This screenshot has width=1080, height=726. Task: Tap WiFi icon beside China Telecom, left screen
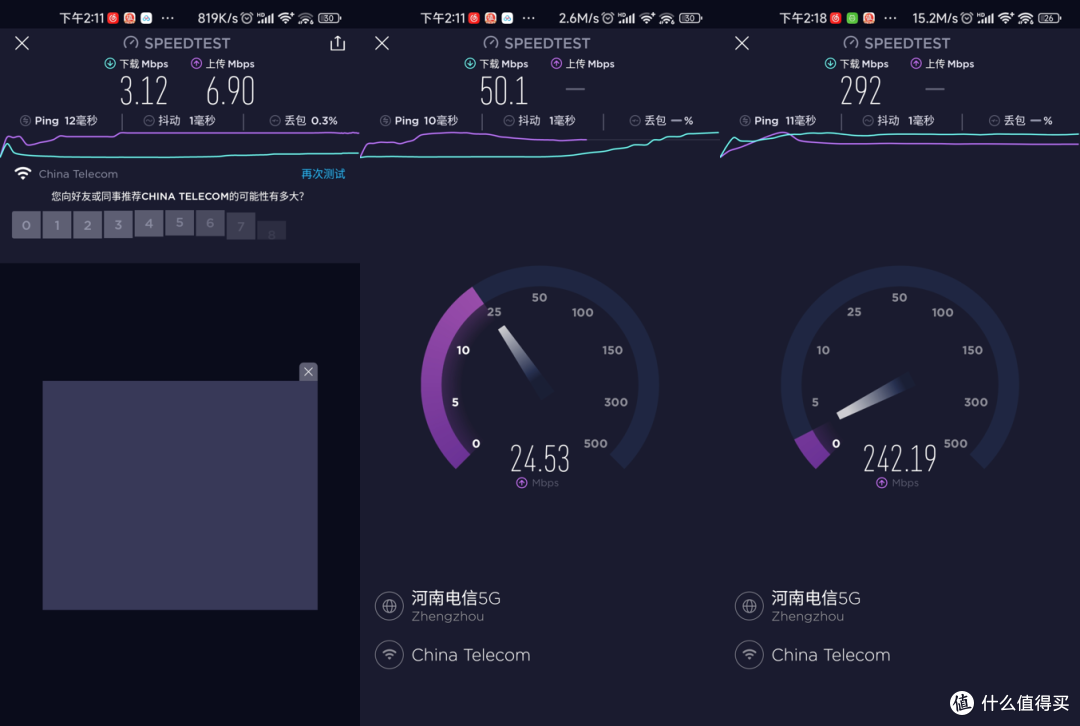pos(23,174)
